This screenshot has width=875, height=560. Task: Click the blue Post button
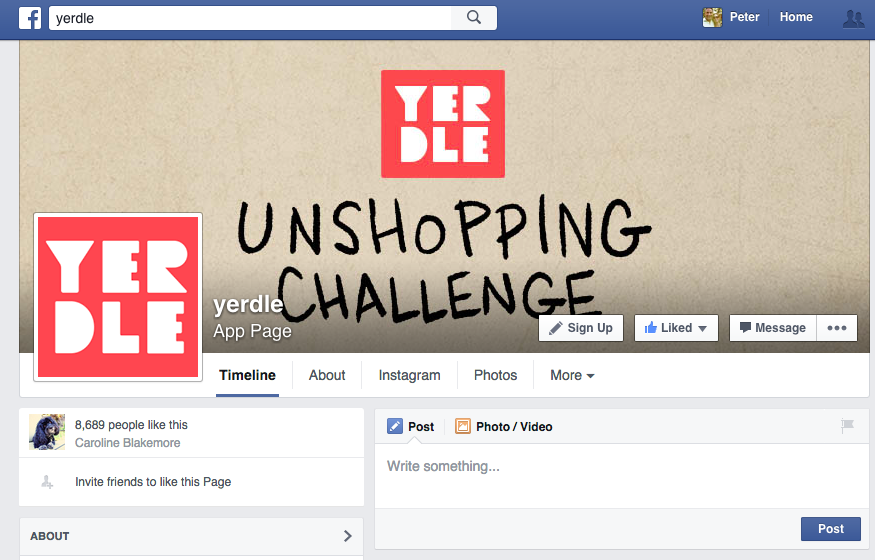831,529
